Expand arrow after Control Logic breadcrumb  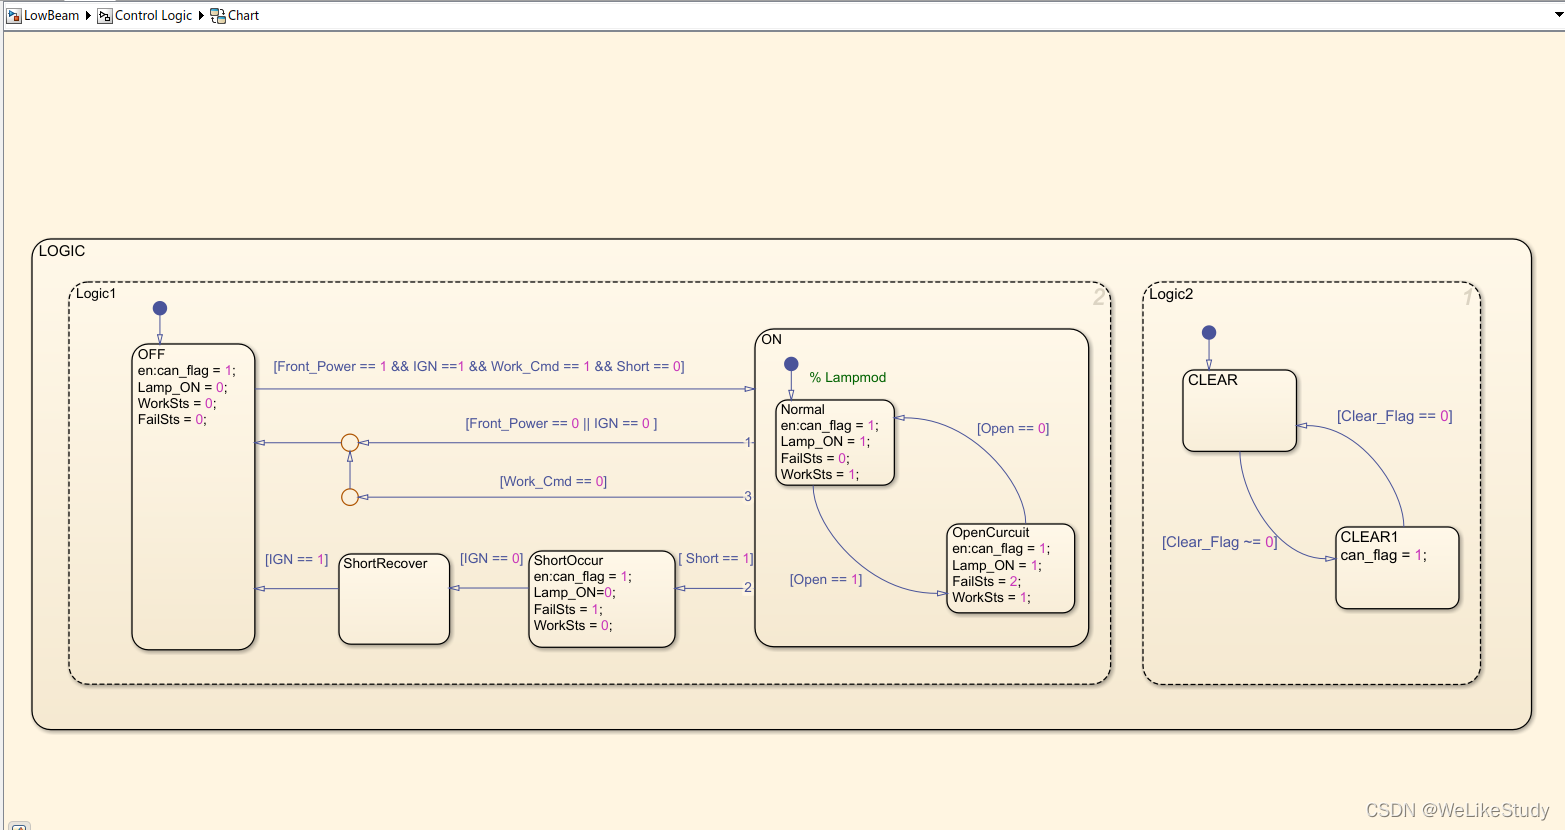tap(201, 16)
